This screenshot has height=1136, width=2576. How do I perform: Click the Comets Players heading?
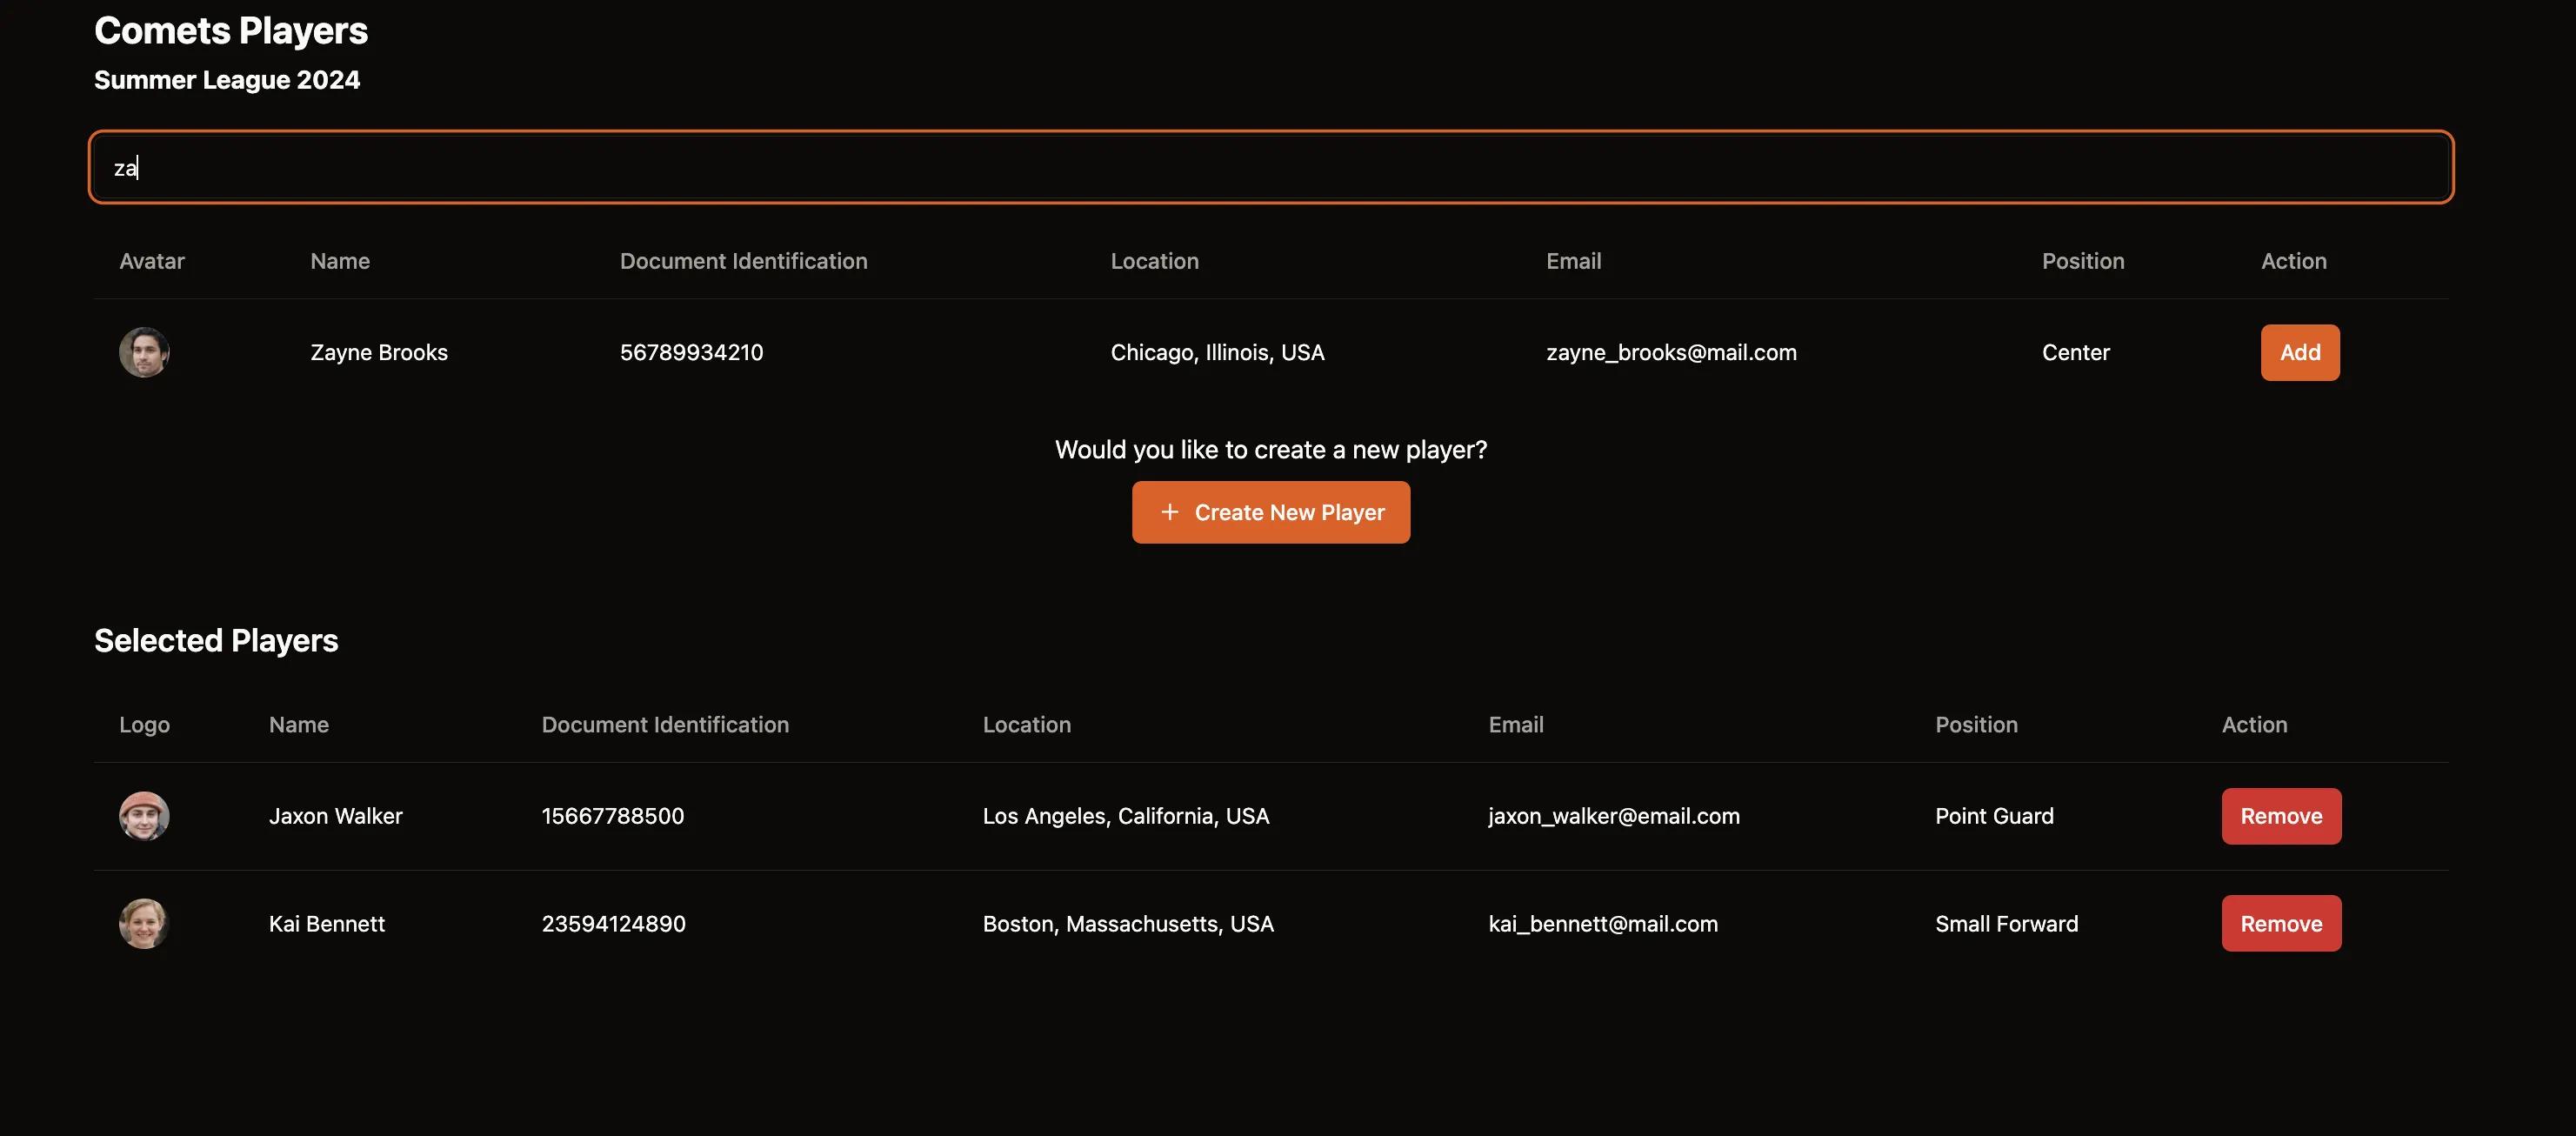point(231,31)
